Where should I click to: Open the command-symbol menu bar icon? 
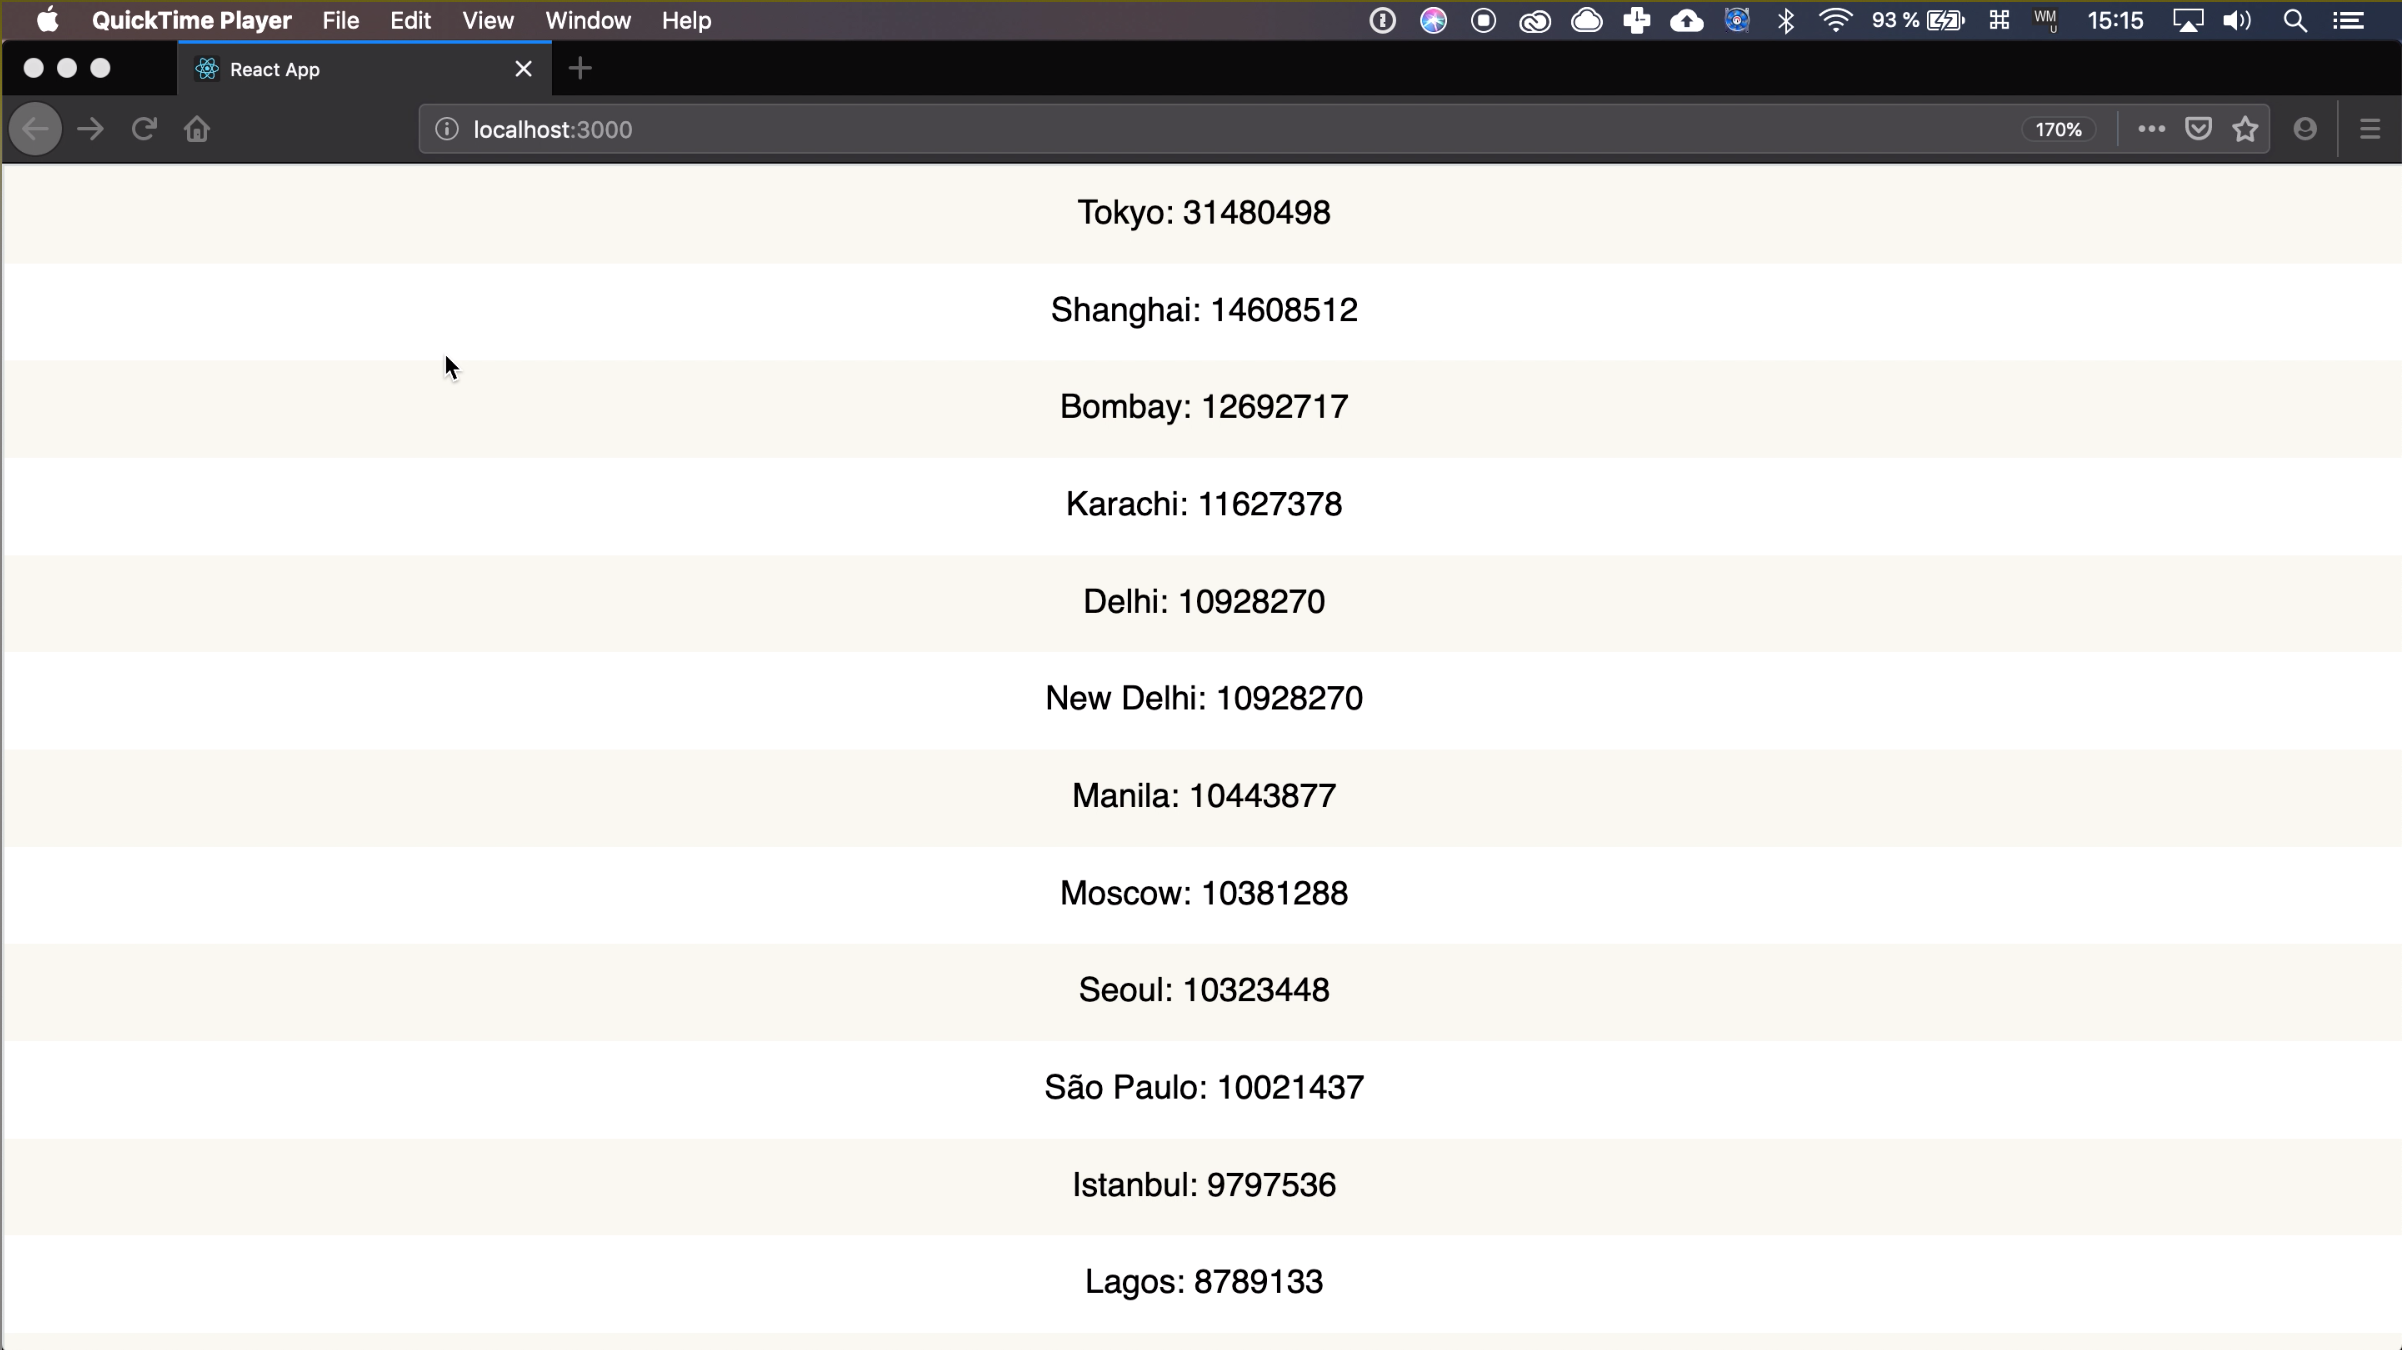[x=1999, y=20]
